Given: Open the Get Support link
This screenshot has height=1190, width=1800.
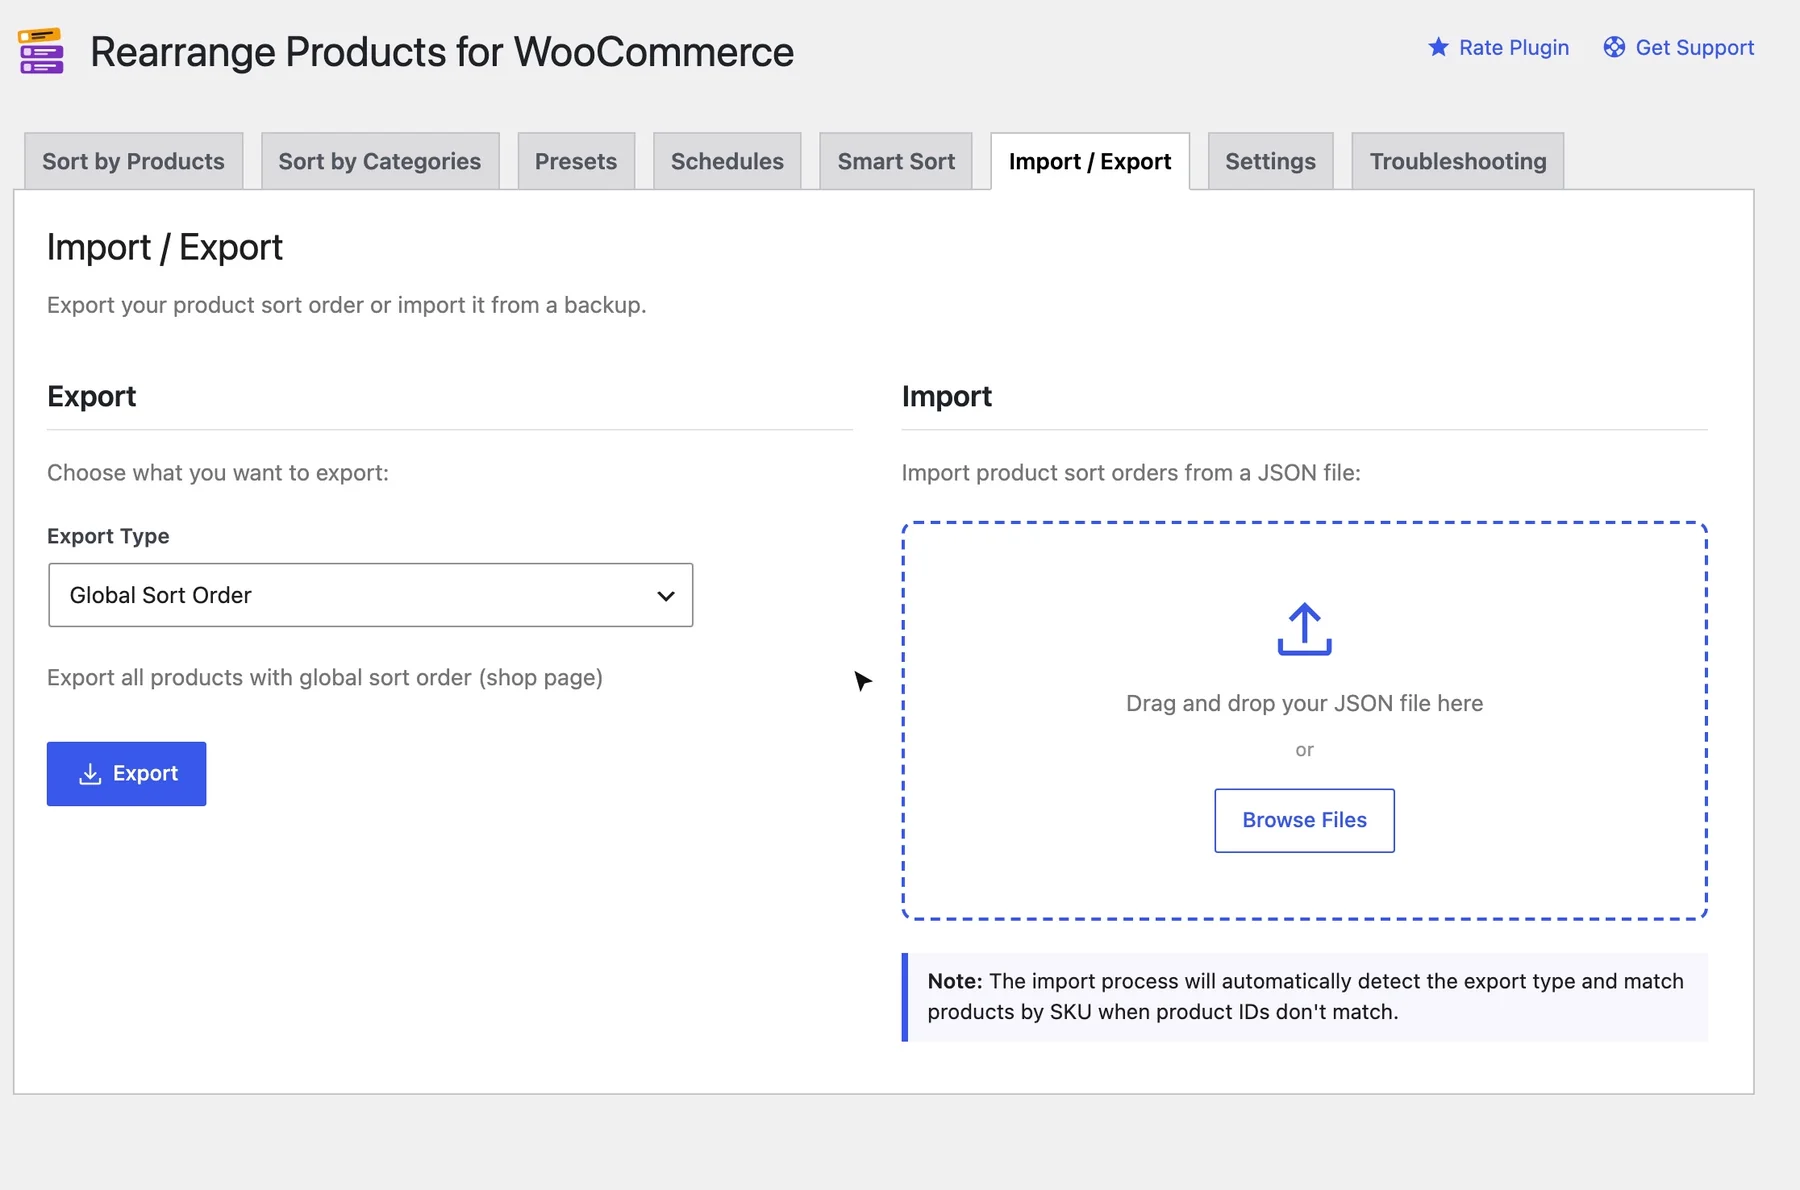Looking at the screenshot, I should [1679, 47].
